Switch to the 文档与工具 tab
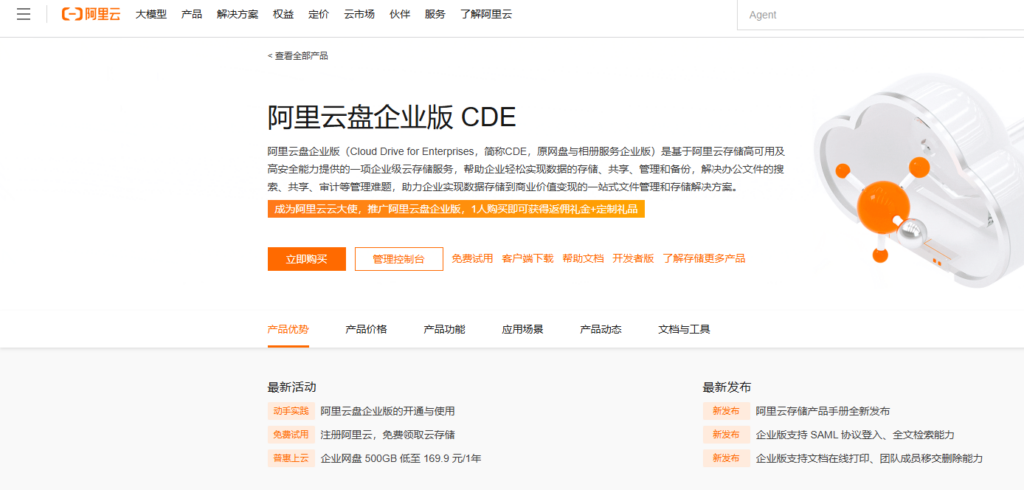 [x=684, y=329]
